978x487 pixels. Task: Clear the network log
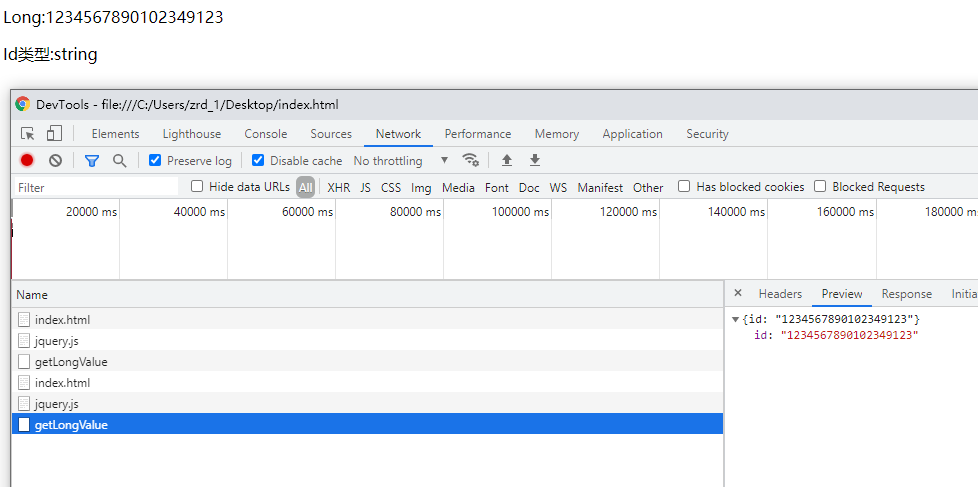click(56, 161)
